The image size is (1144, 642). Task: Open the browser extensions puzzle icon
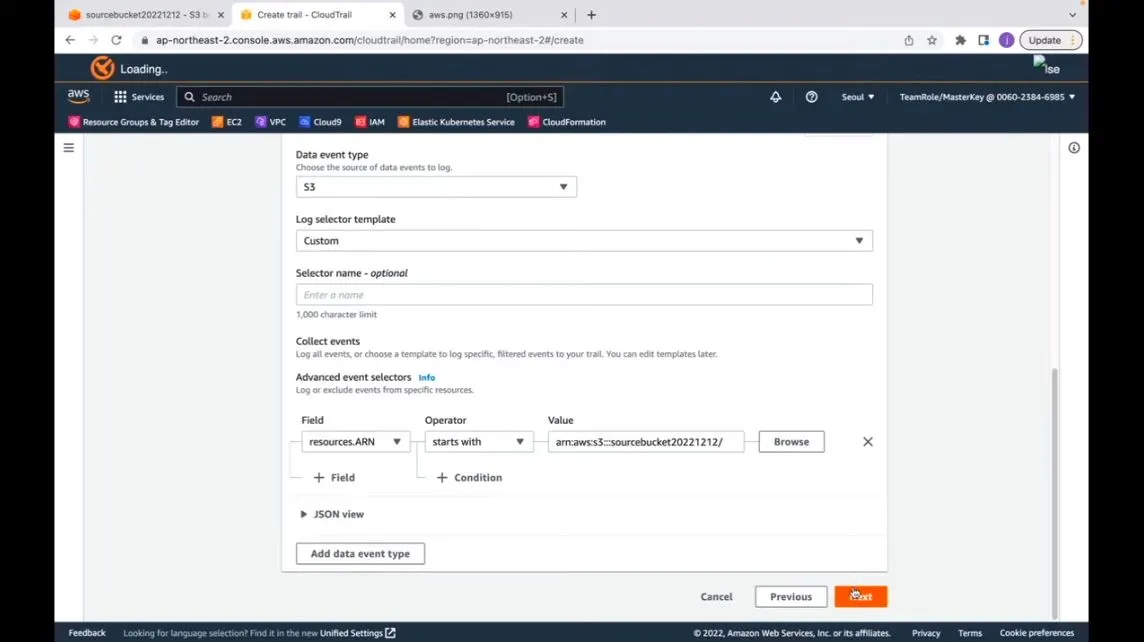(x=960, y=40)
